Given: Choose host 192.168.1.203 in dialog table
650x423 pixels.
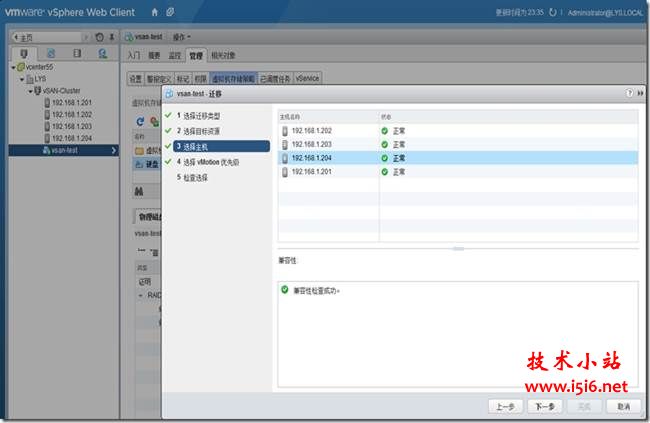Looking at the screenshot, I should coord(458,145).
